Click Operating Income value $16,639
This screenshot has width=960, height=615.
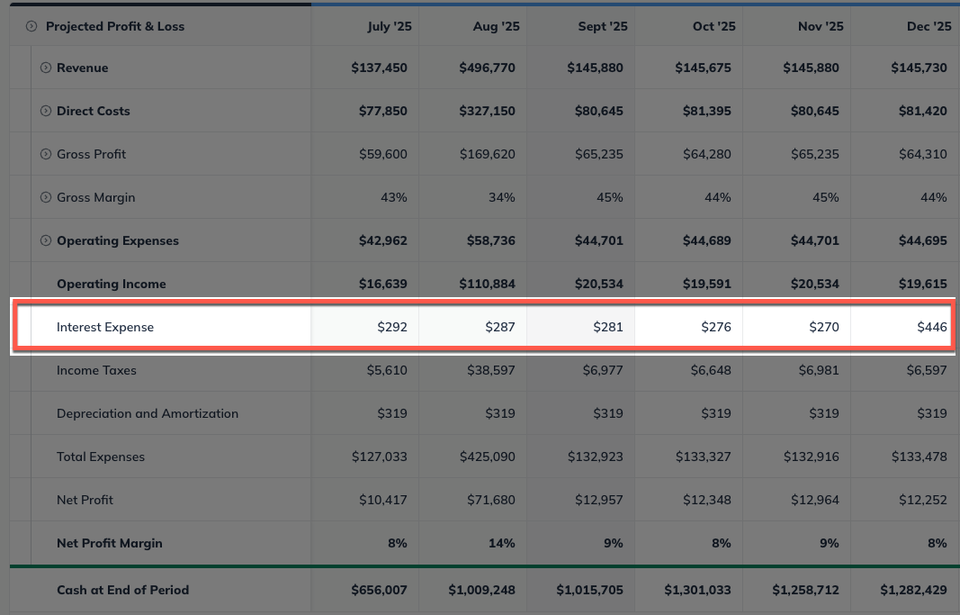coord(383,284)
